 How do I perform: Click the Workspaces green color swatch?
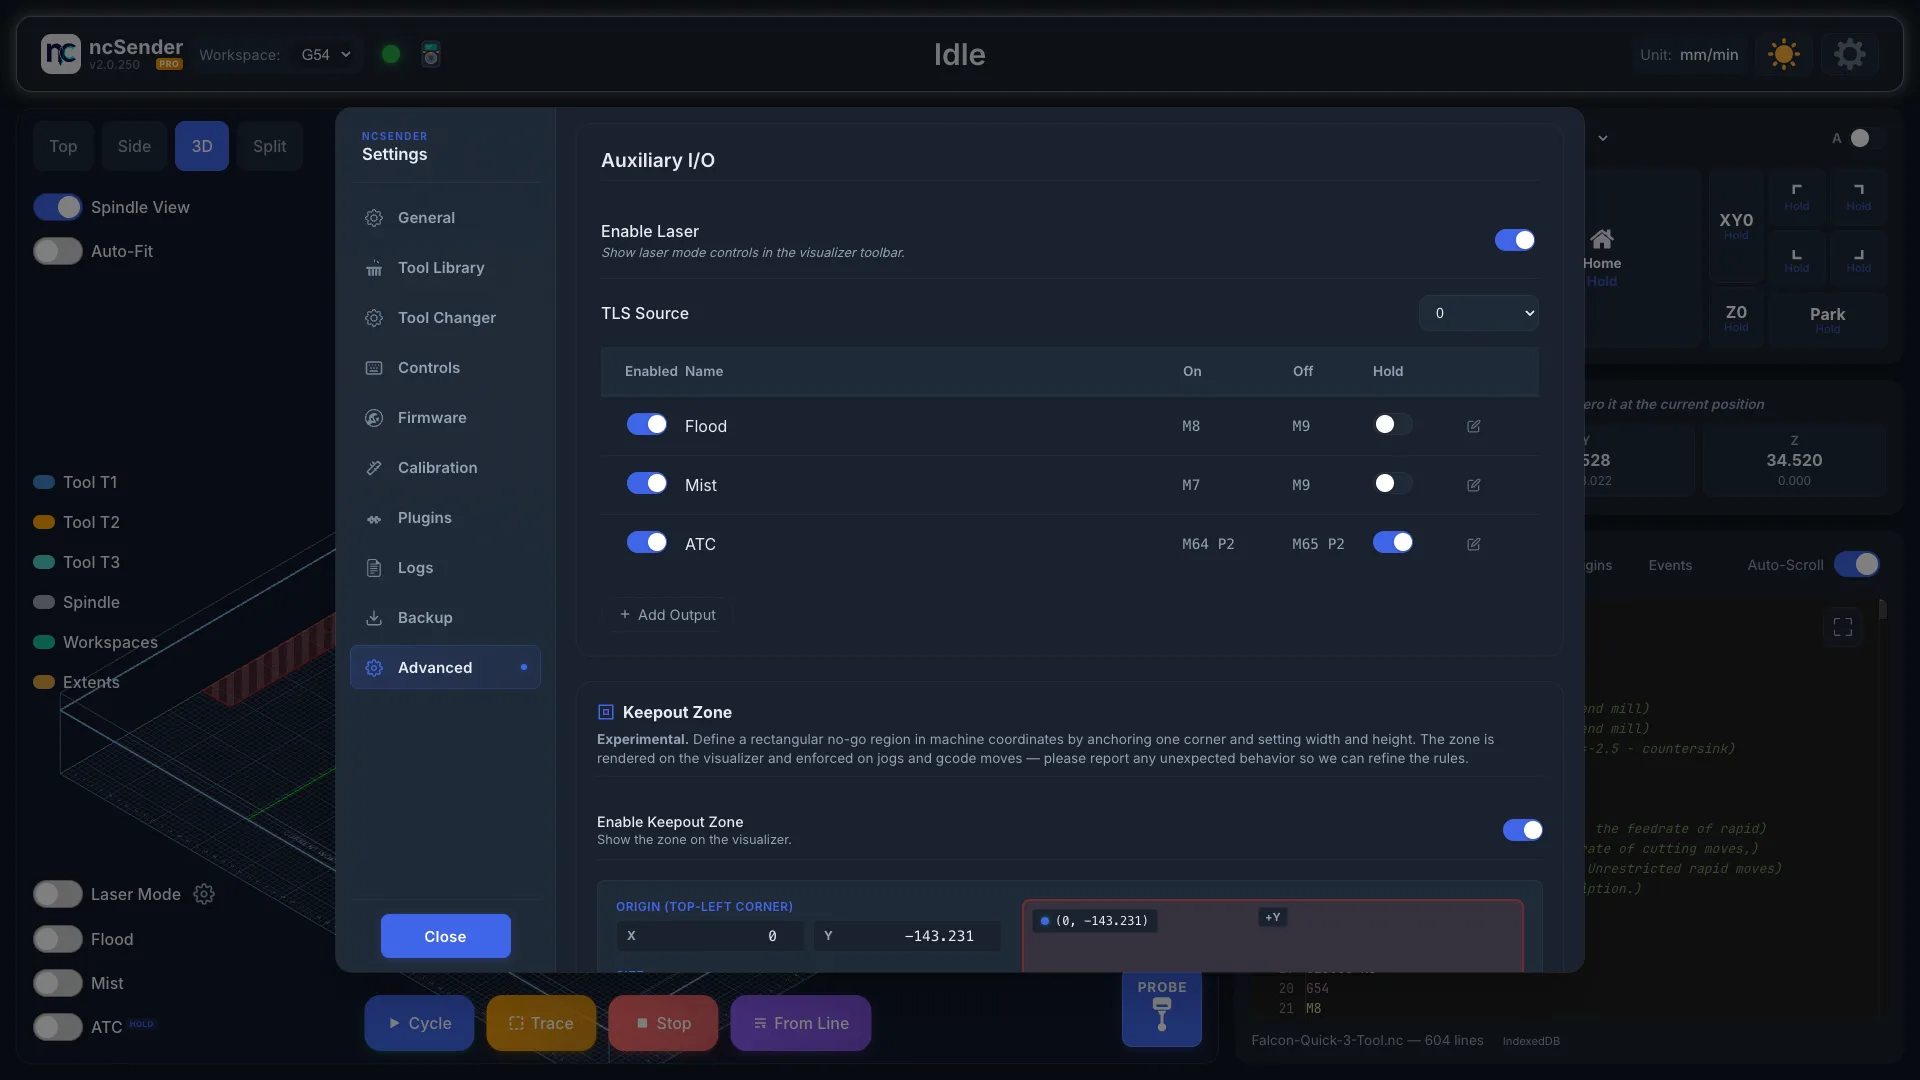[44, 642]
